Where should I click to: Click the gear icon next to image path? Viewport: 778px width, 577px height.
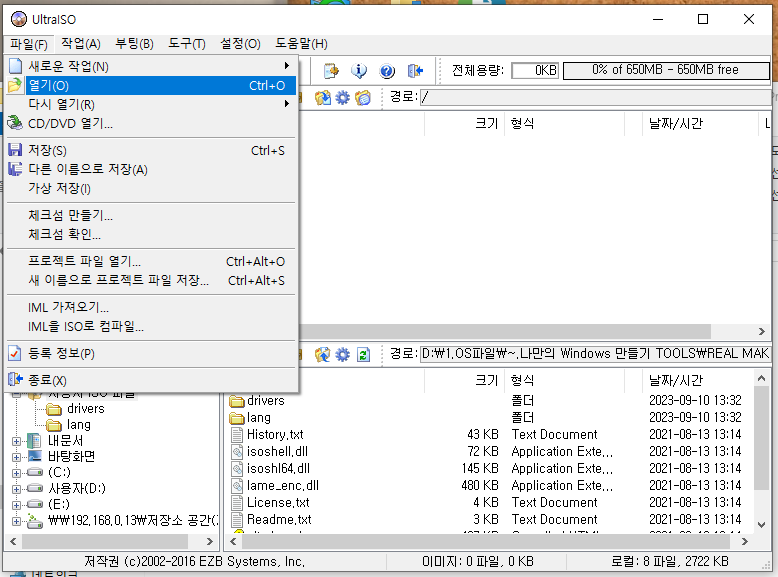pos(342,98)
